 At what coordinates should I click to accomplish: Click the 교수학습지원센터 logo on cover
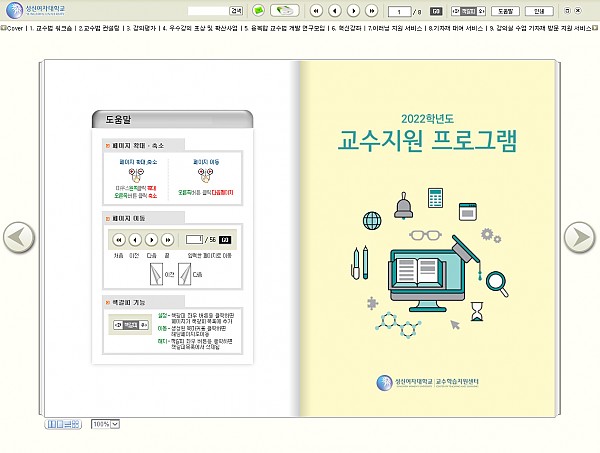(427, 382)
